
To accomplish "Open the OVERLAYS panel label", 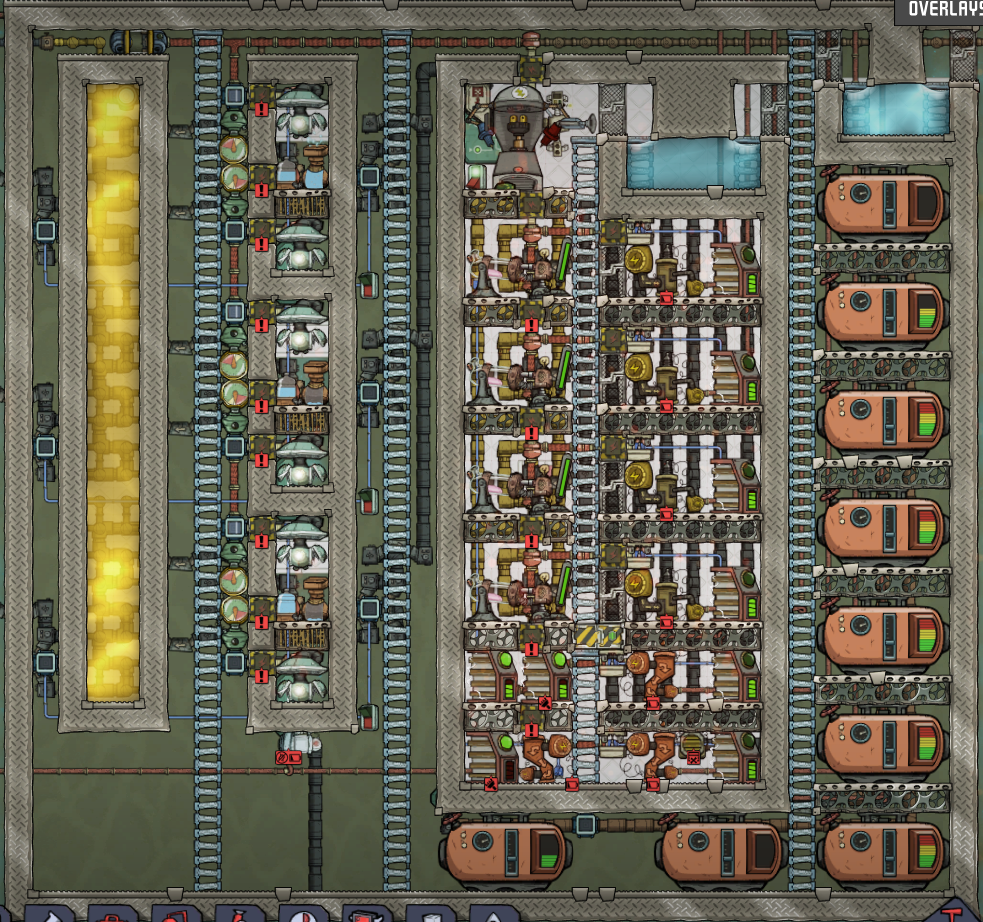I will pos(944,9).
